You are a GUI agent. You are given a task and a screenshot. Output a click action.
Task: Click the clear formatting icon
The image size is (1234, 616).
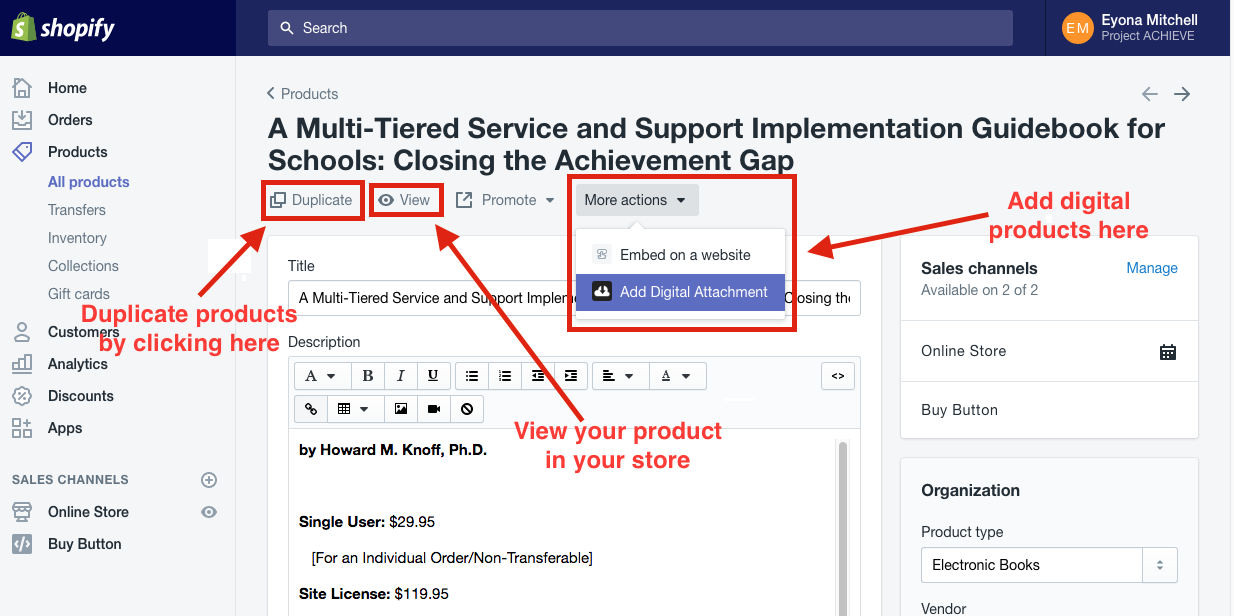pyautogui.click(x=467, y=409)
